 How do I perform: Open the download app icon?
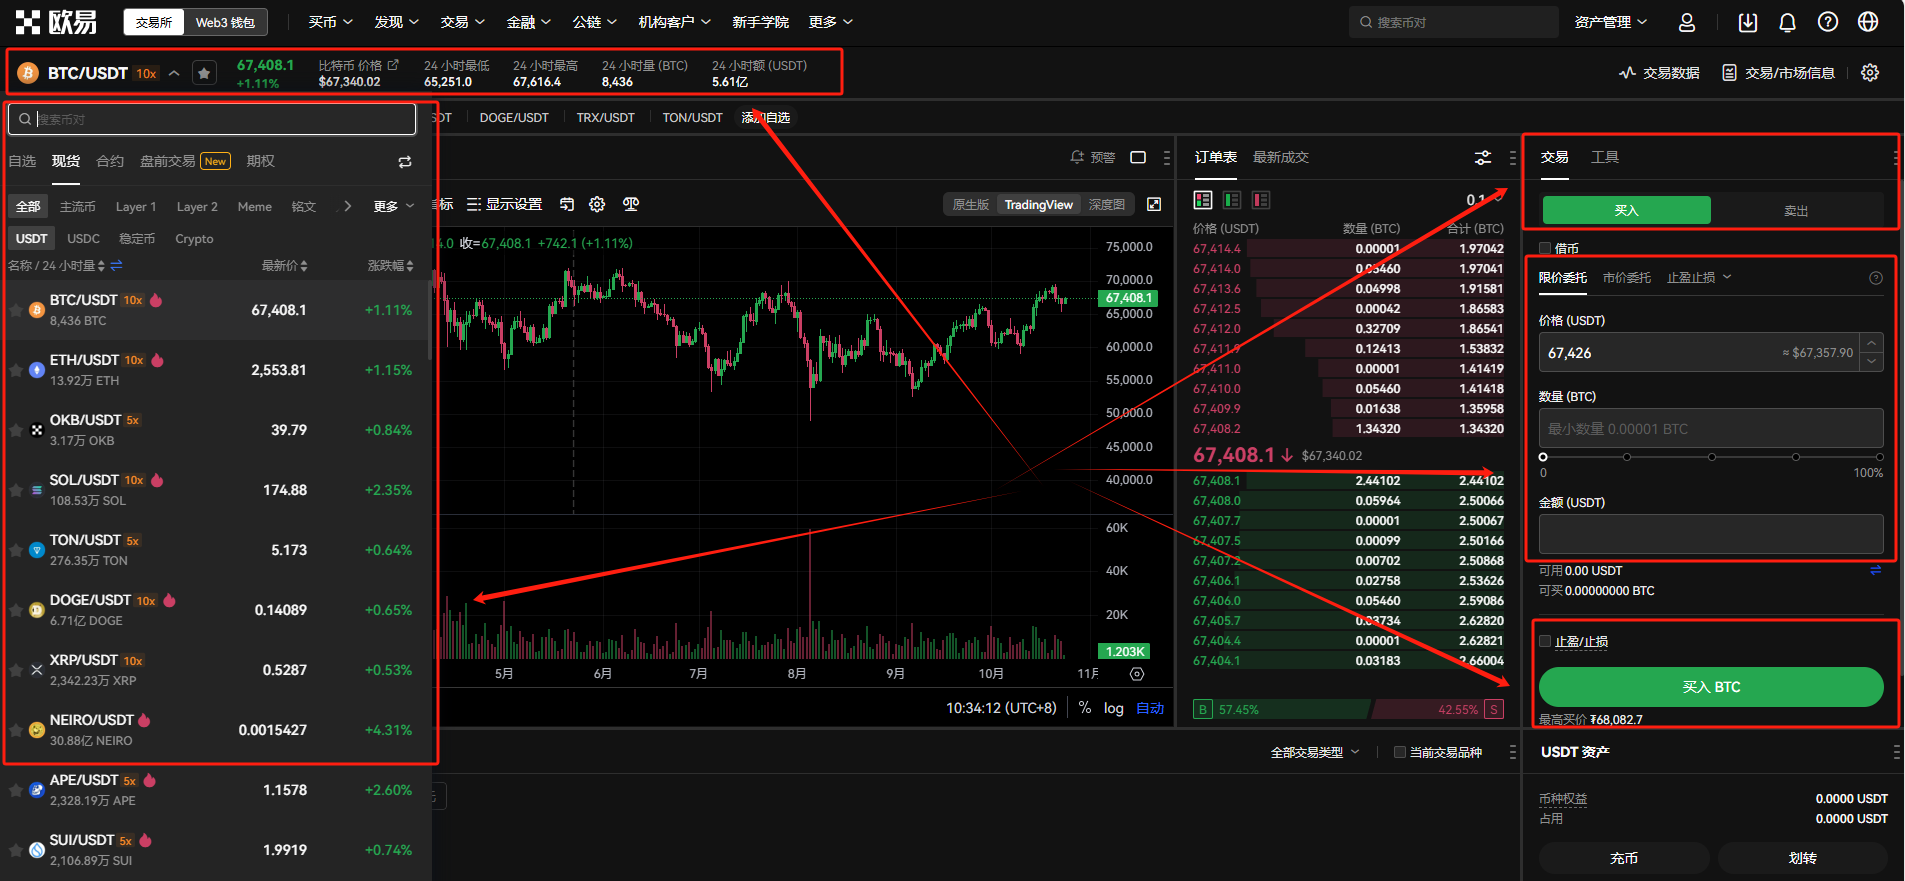[1748, 22]
